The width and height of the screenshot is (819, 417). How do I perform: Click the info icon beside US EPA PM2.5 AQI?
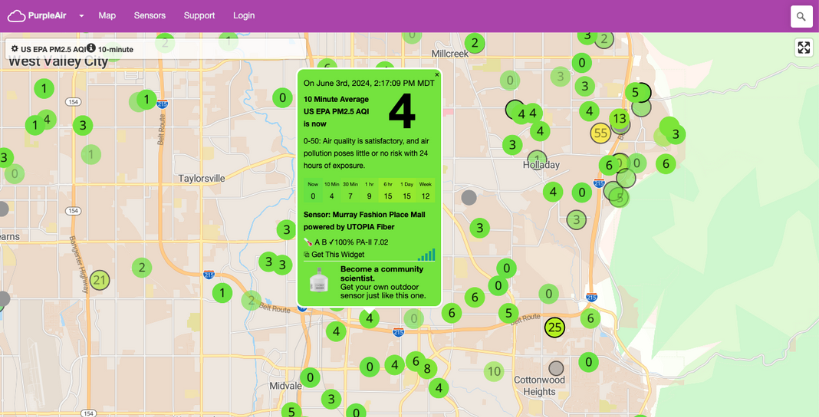coord(91,48)
